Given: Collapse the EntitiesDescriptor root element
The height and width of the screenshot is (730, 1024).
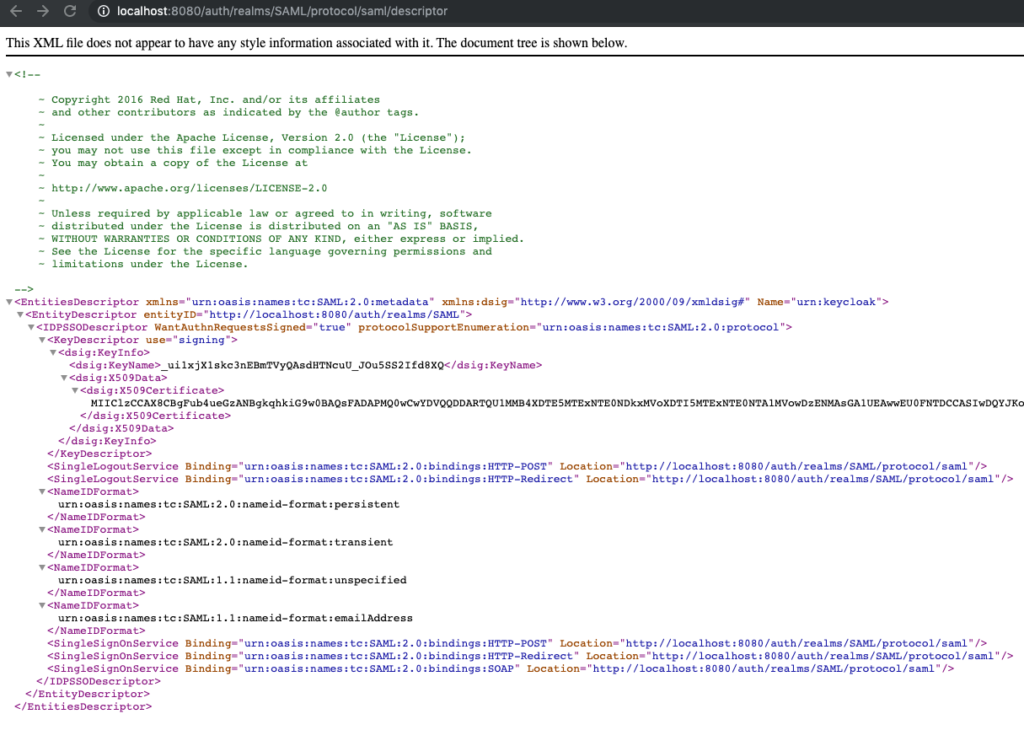Looking at the screenshot, I should coord(8,301).
